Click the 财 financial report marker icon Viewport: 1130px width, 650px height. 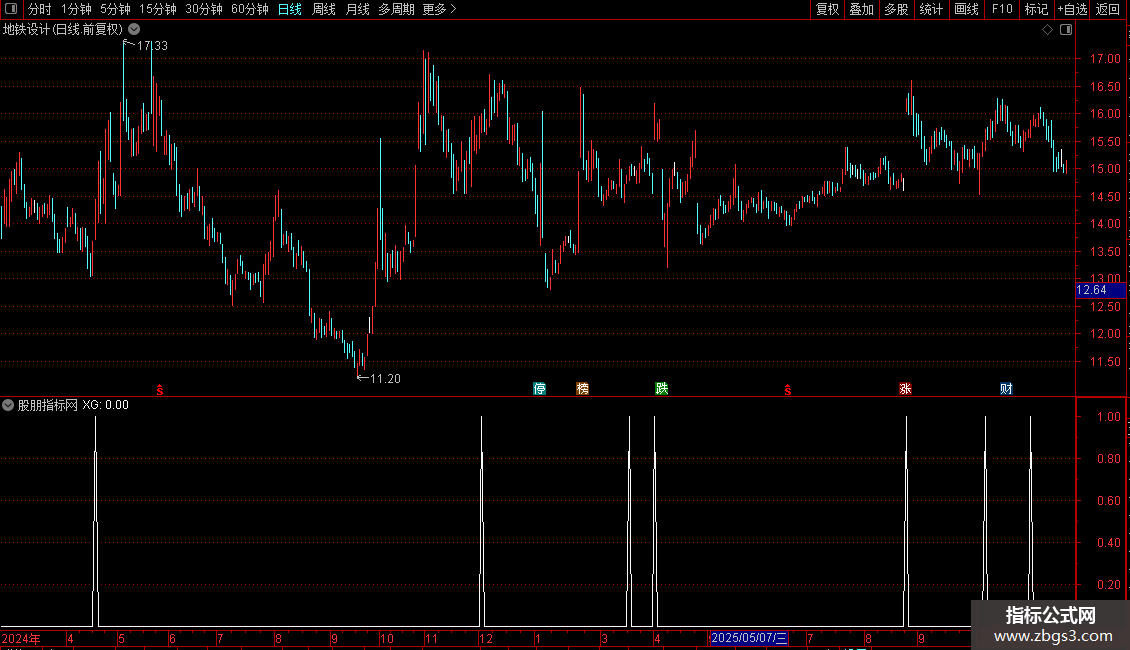(x=1007, y=388)
